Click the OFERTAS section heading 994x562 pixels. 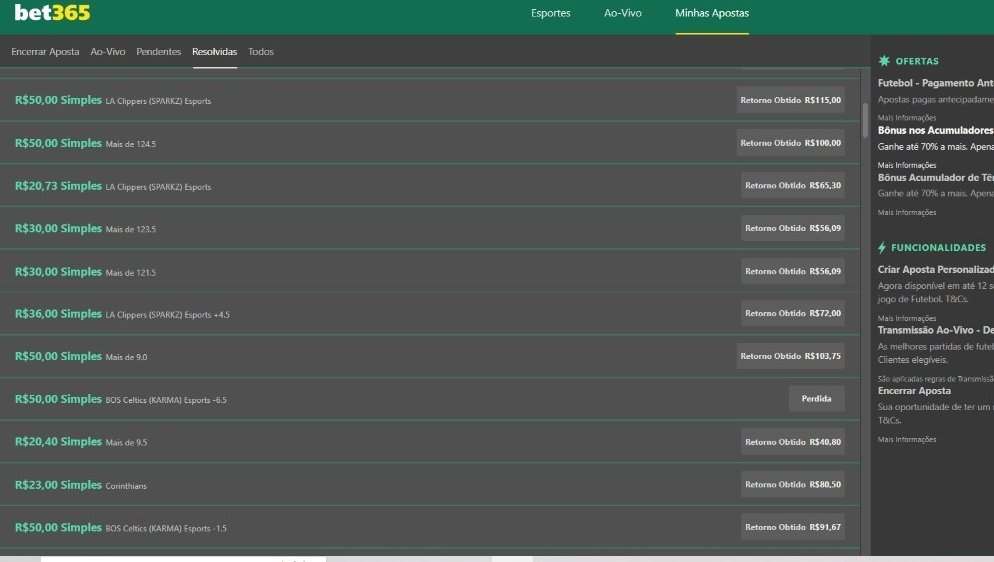[x=917, y=61]
